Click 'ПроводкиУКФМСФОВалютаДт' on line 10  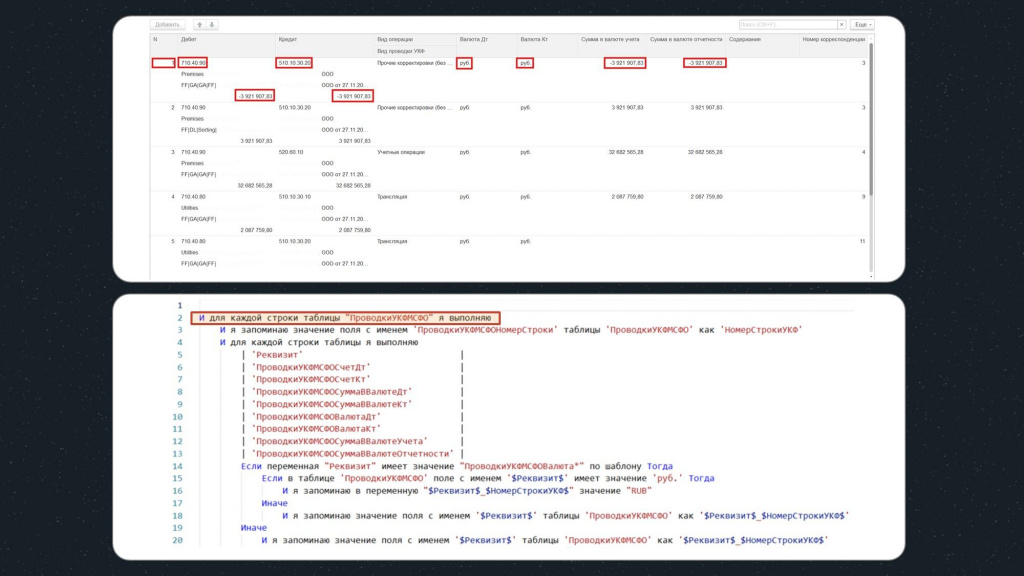pos(316,417)
